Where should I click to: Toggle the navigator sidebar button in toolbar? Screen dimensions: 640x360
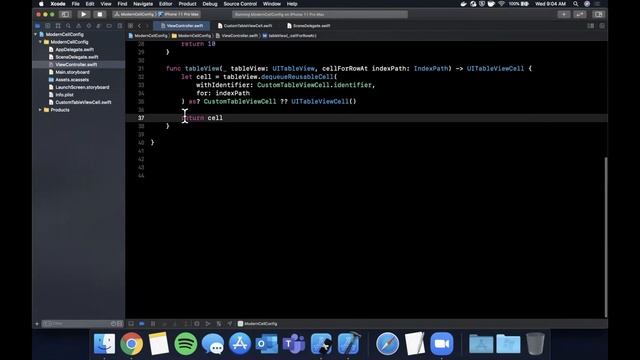point(65,14)
